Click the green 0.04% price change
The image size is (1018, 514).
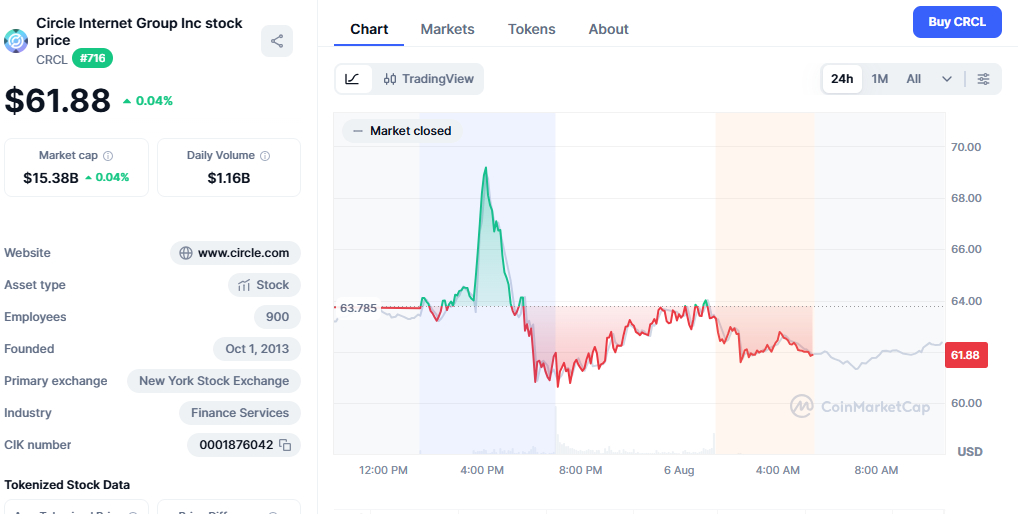pyautogui.click(x=148, y=101)
